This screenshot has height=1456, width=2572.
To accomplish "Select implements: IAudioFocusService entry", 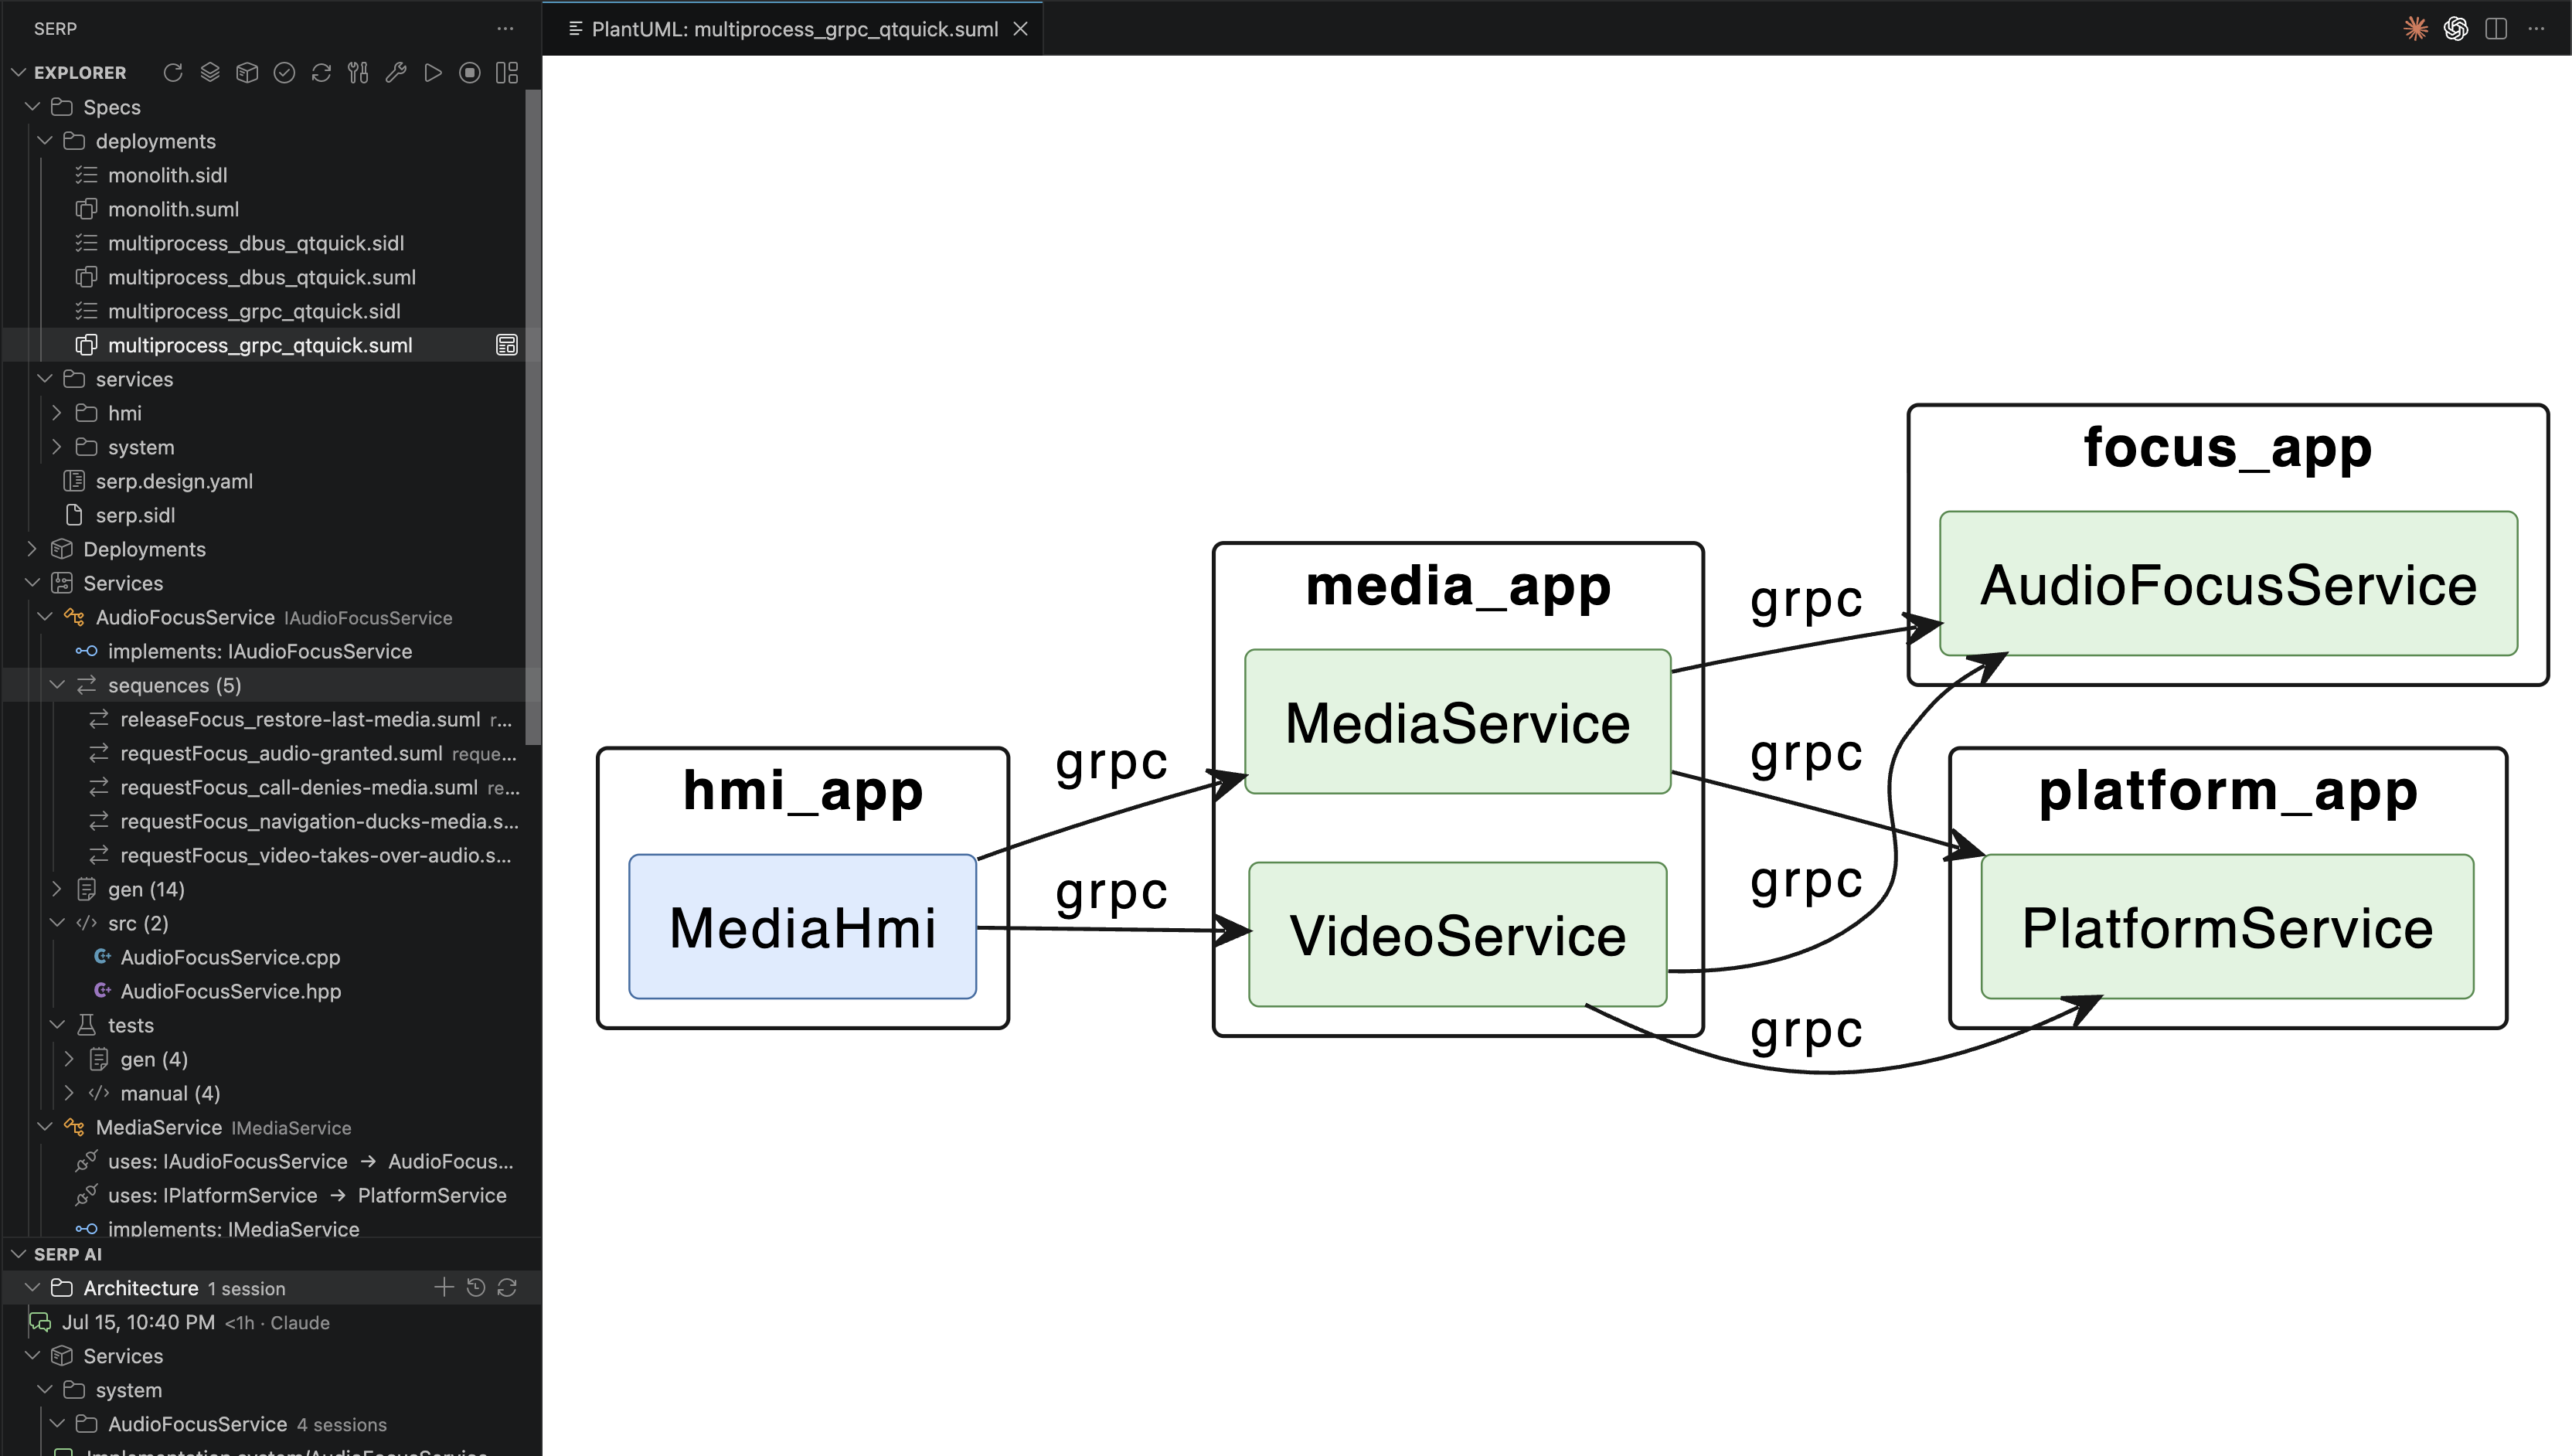I will click(x=265, y=651).
